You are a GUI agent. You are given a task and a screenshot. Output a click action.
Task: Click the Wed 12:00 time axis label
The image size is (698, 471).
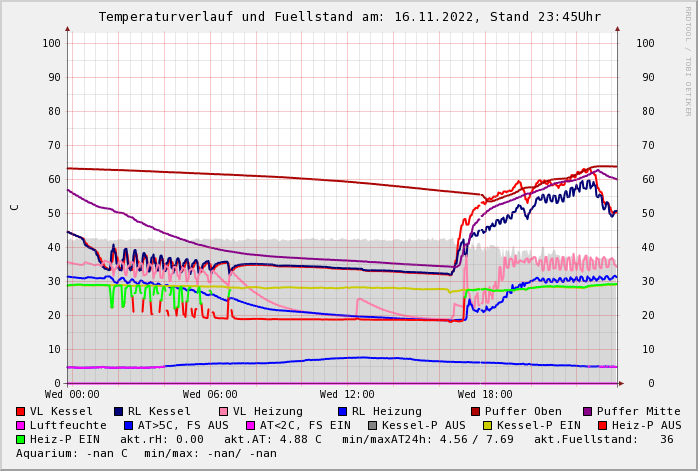(x=347, y=395)
